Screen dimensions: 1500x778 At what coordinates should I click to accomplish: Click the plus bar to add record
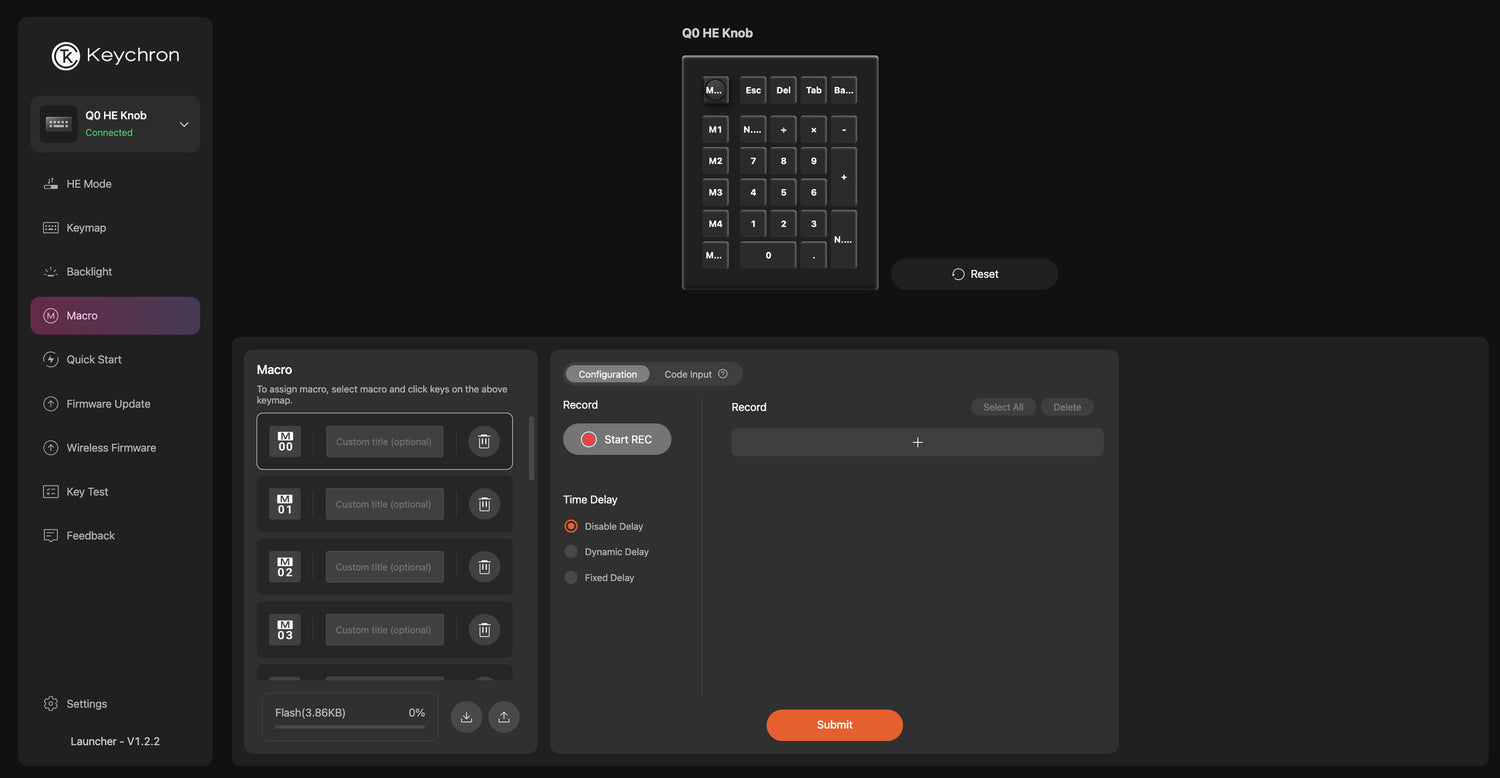917,442
